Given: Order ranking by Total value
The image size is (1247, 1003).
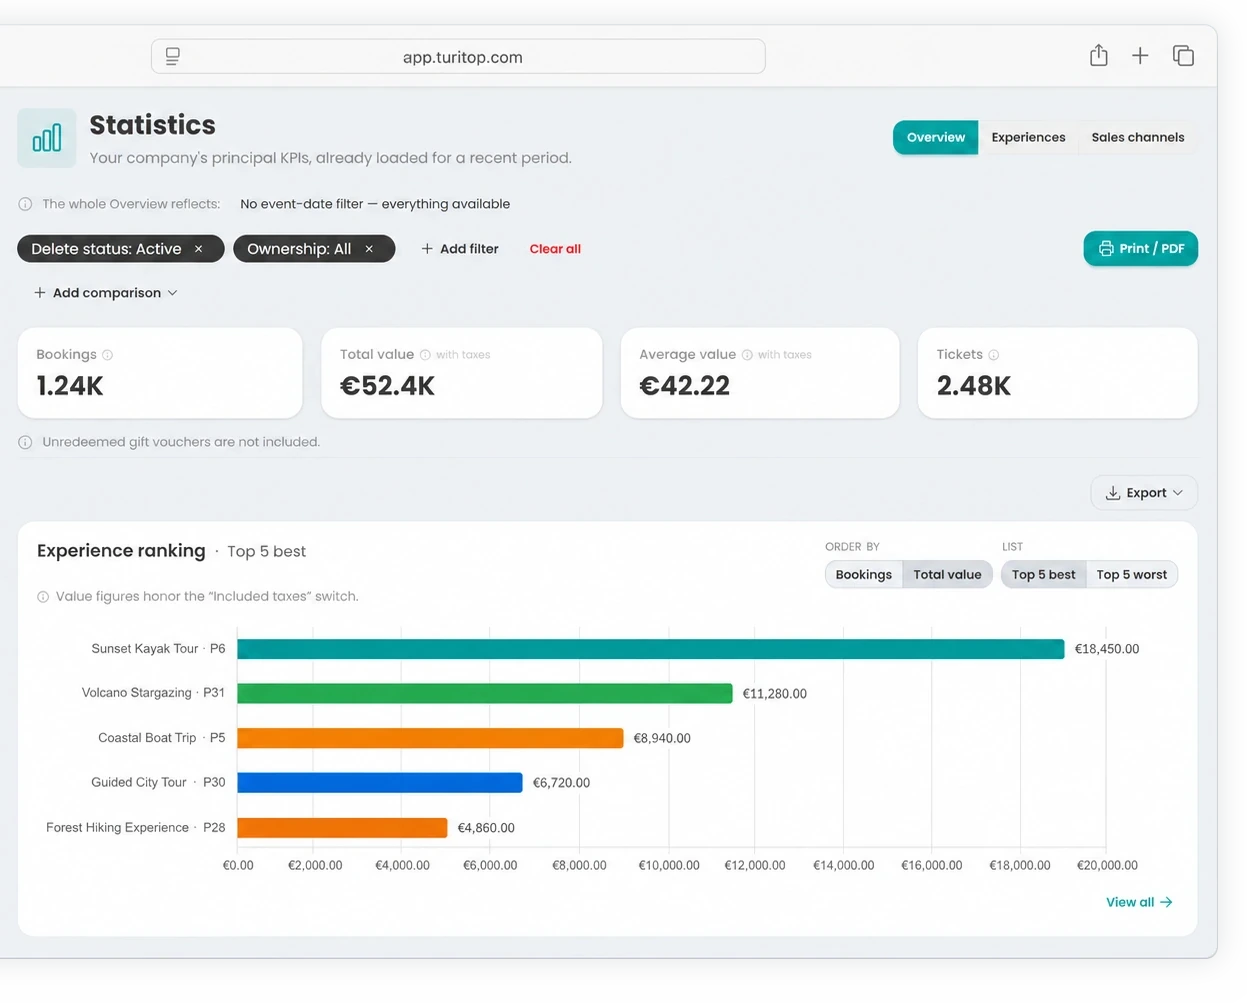Looking at the screenshot, I should click(x=947, y=575).
